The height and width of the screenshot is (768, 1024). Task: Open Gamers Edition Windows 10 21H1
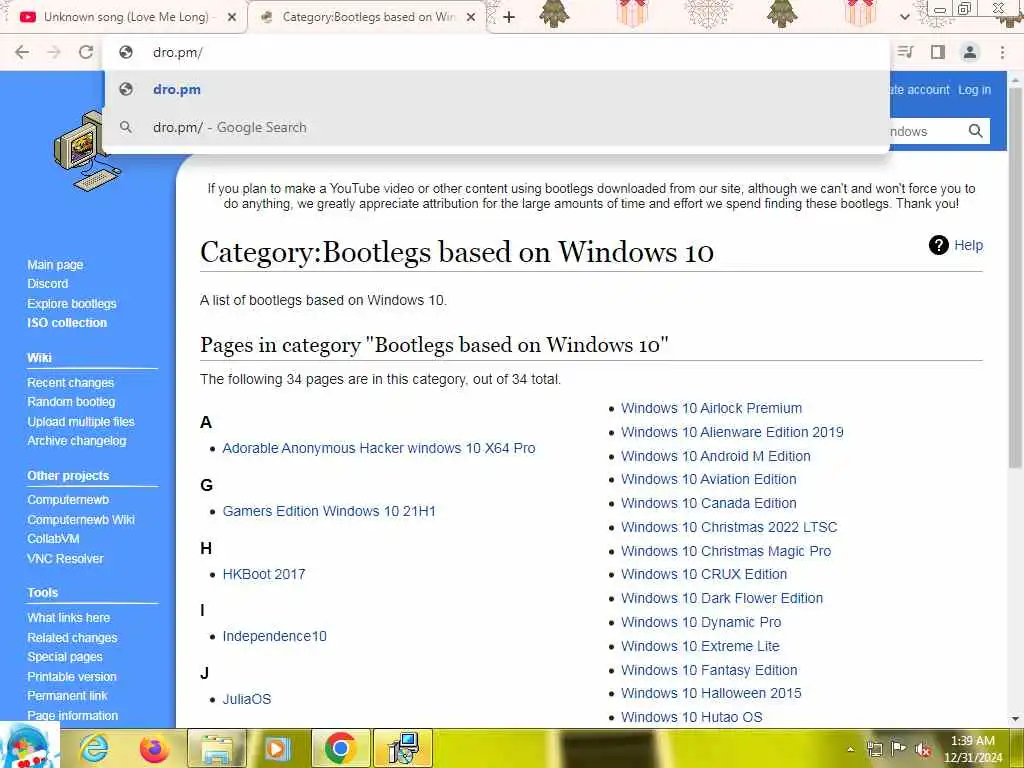[329, 511]
